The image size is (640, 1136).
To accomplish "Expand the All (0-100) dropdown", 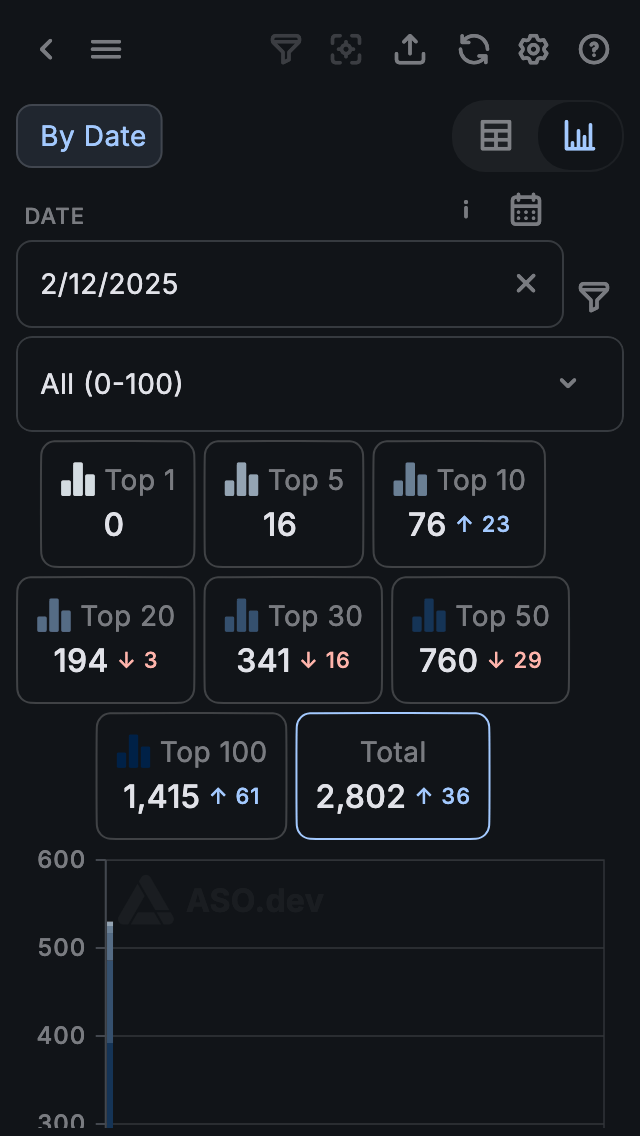I will pyautogui.click(x=320, y=384).
